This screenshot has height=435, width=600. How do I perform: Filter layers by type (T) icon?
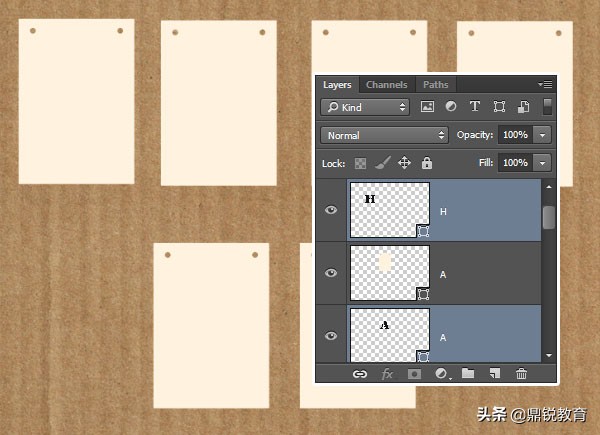point(474,107)
